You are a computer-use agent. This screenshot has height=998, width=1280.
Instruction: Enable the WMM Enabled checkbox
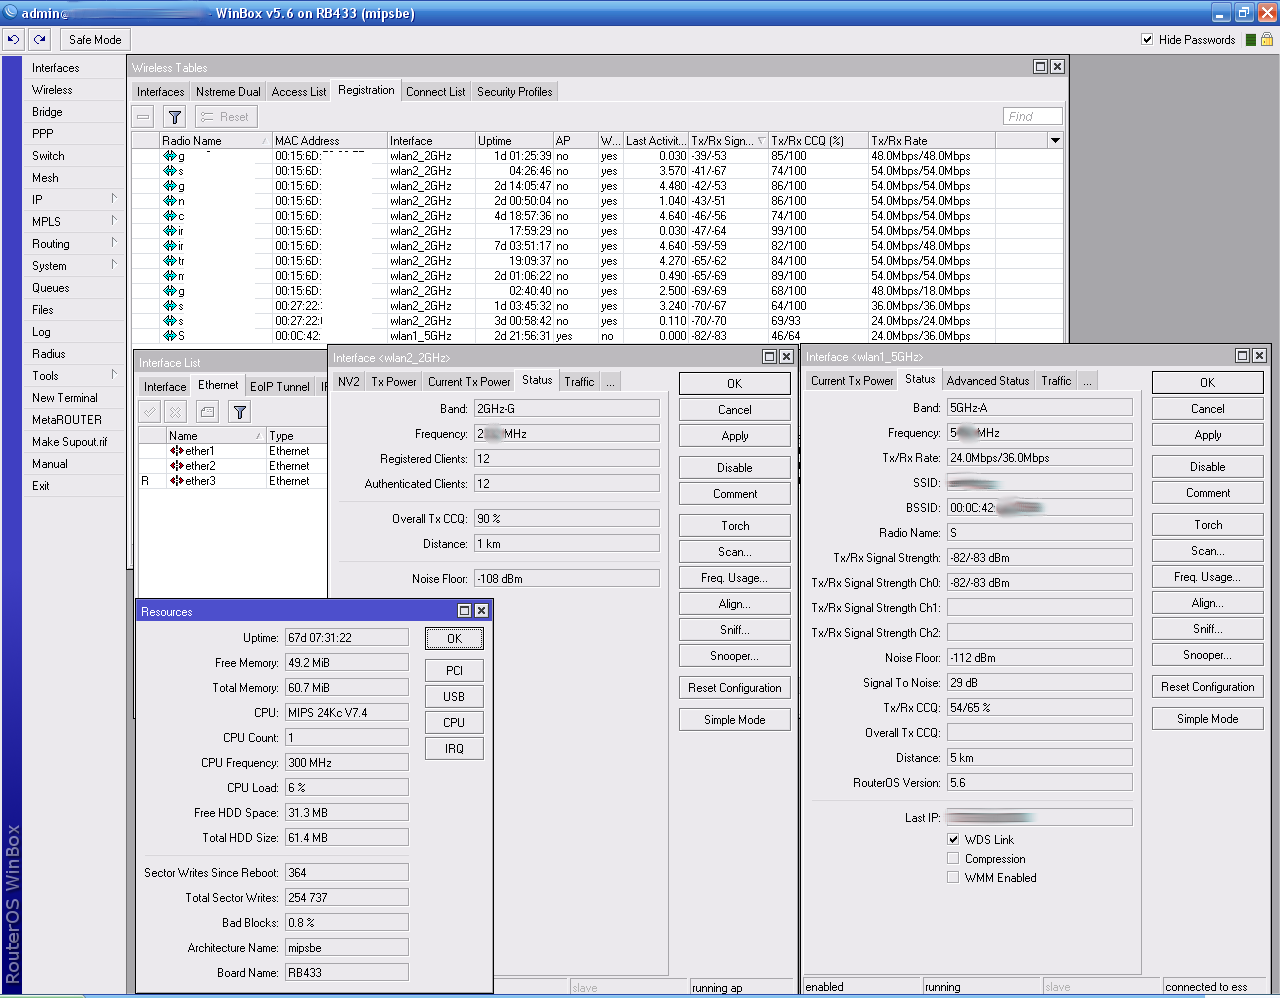tap(953, 878)
